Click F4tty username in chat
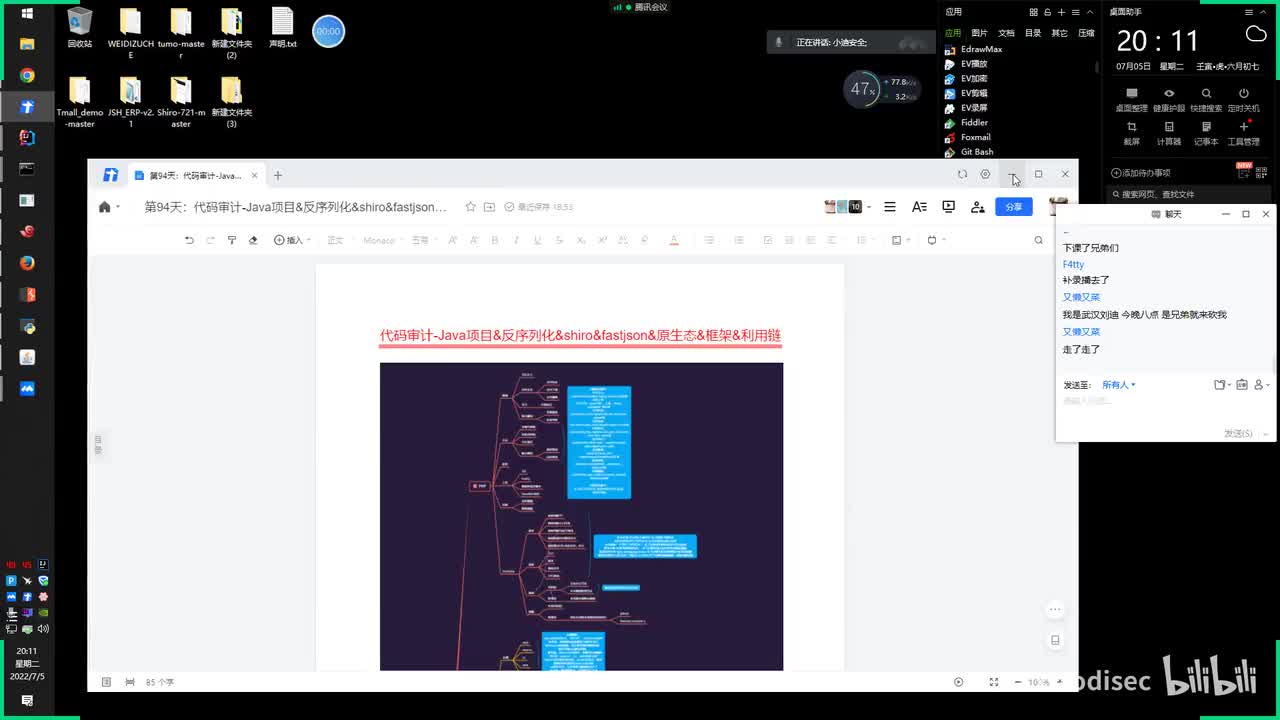The width and height of the screenshot is (1280, 720). point(1073,265)
